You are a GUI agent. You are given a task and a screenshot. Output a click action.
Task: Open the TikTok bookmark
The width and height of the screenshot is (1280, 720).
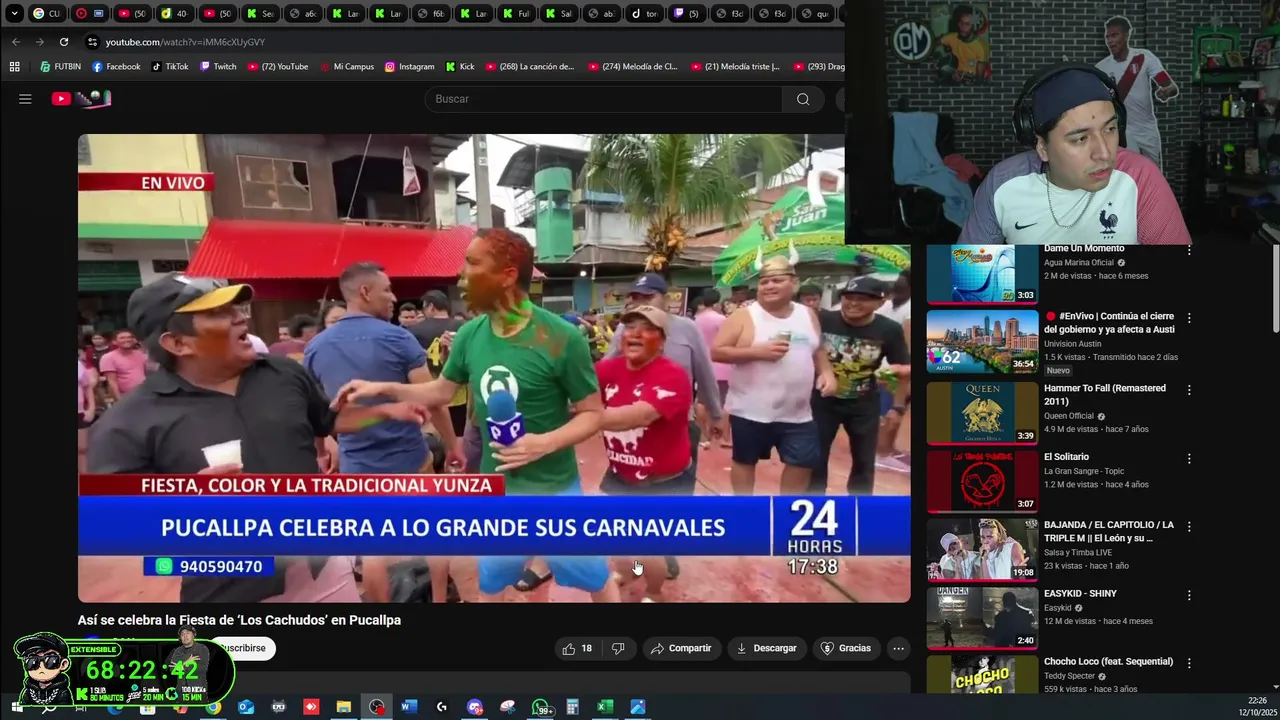tap(170, 67)
